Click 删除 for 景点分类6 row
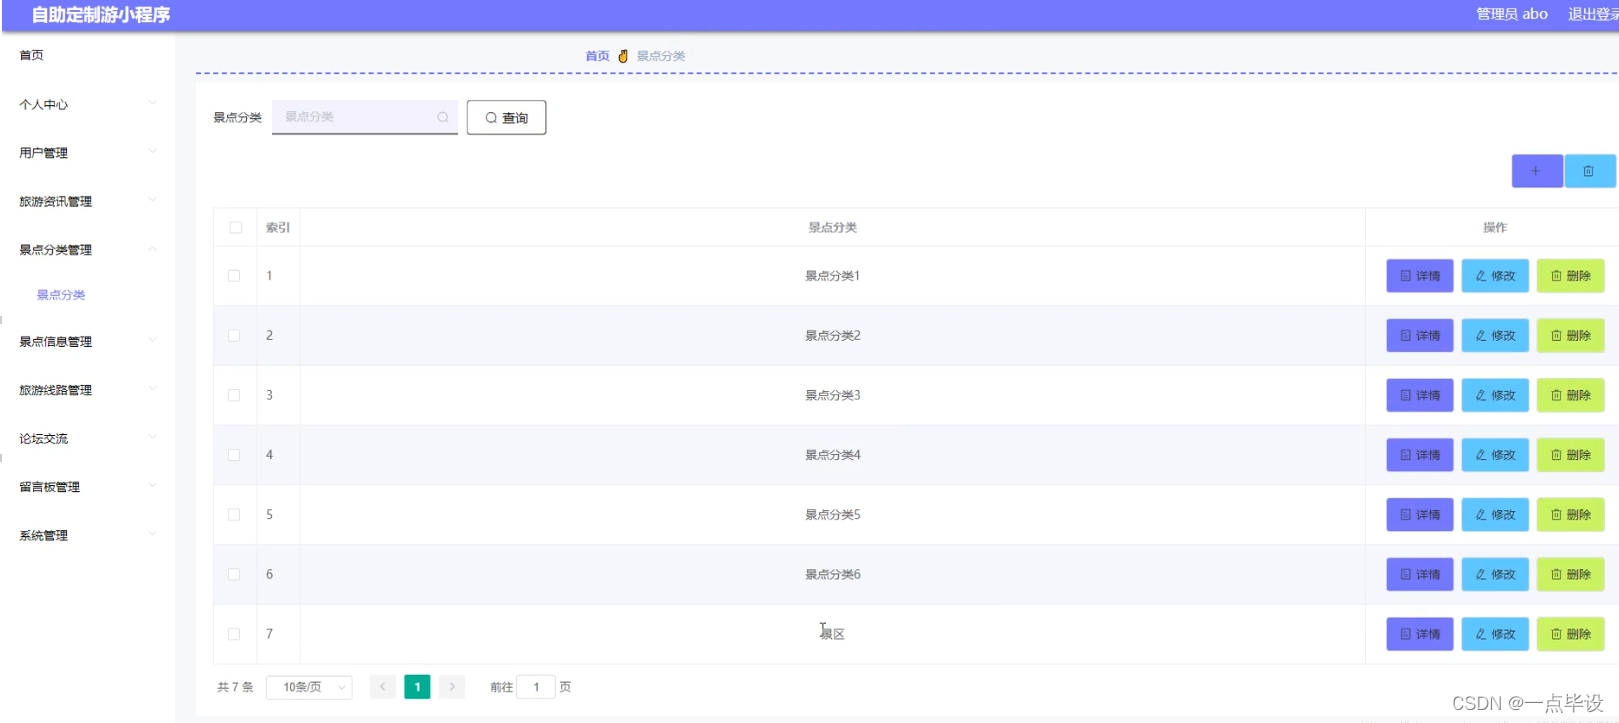The width and height of the screenshot is (1619, 723). click(1570, 574)
